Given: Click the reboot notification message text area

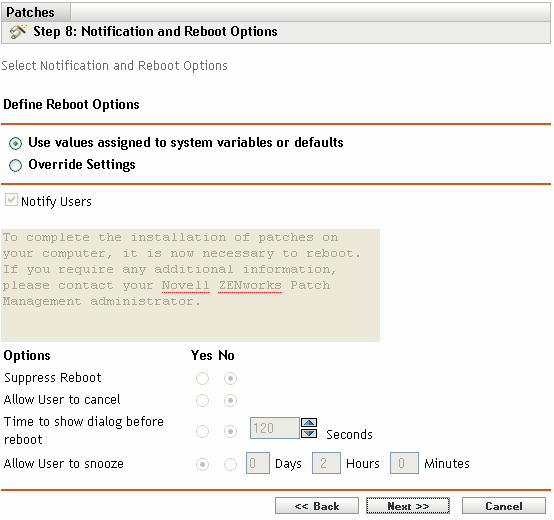Looking at the screenshot, I should 191,285.
